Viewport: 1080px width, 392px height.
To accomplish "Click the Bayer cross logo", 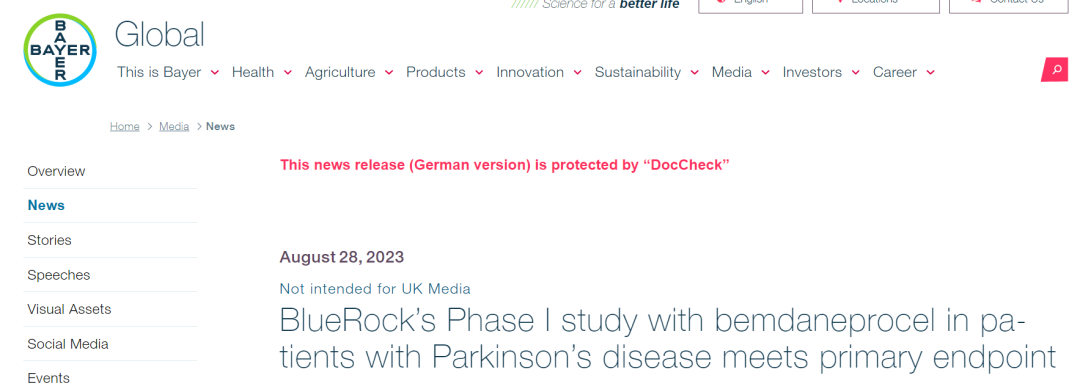I will click(60, 50).
